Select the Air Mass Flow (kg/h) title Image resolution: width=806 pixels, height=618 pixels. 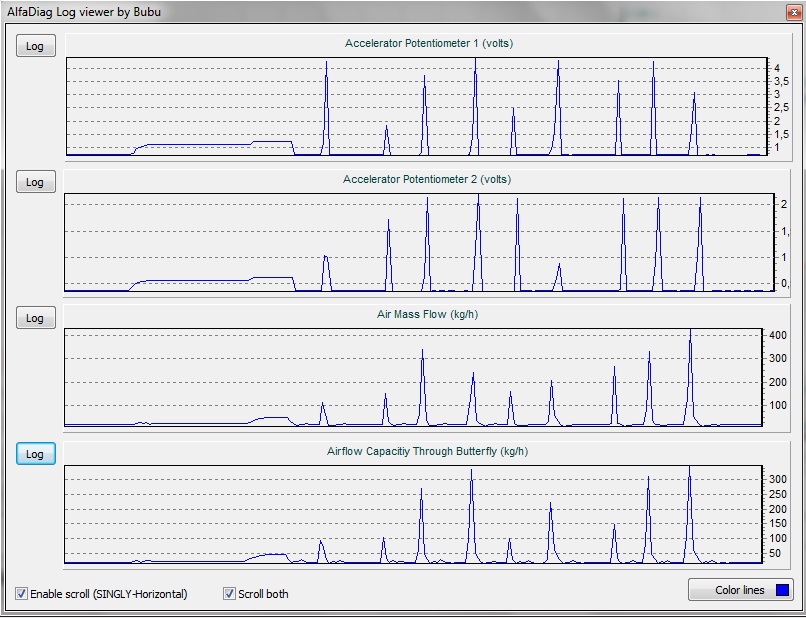click(427, 314)
